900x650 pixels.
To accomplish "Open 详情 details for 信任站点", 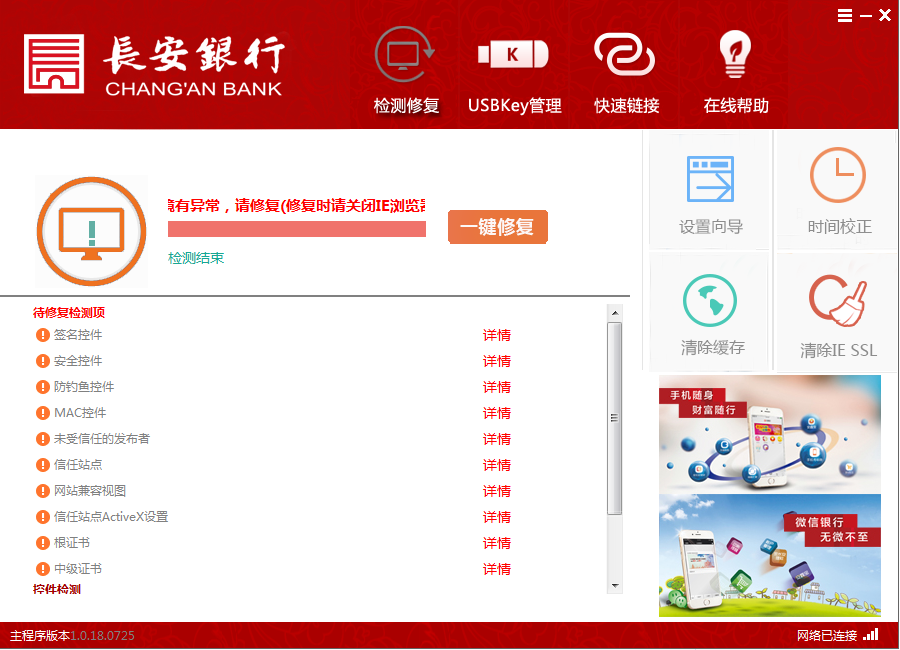I will pos(496,465).
